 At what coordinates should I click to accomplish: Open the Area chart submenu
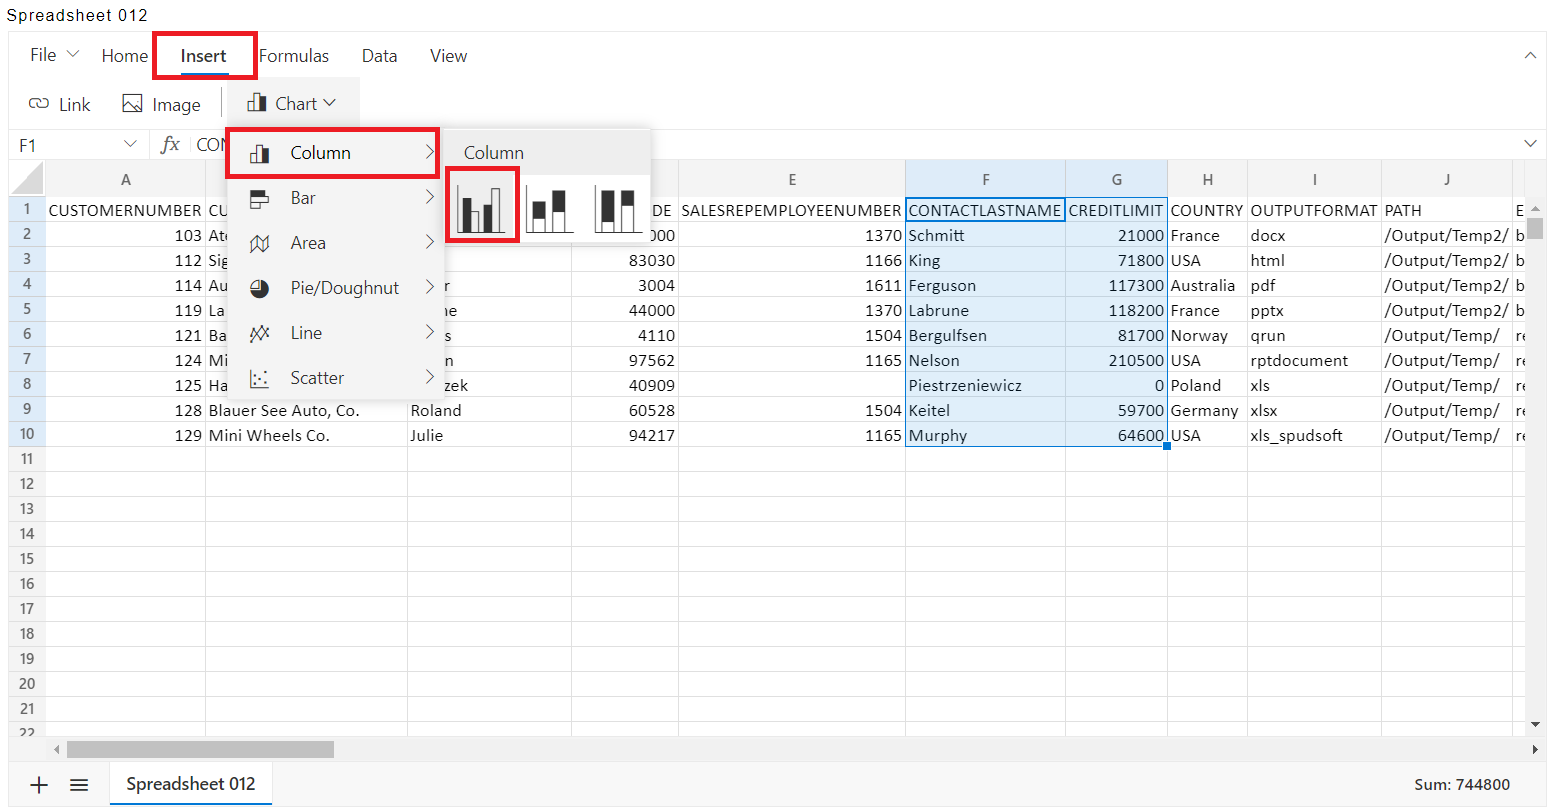(334, 243)
